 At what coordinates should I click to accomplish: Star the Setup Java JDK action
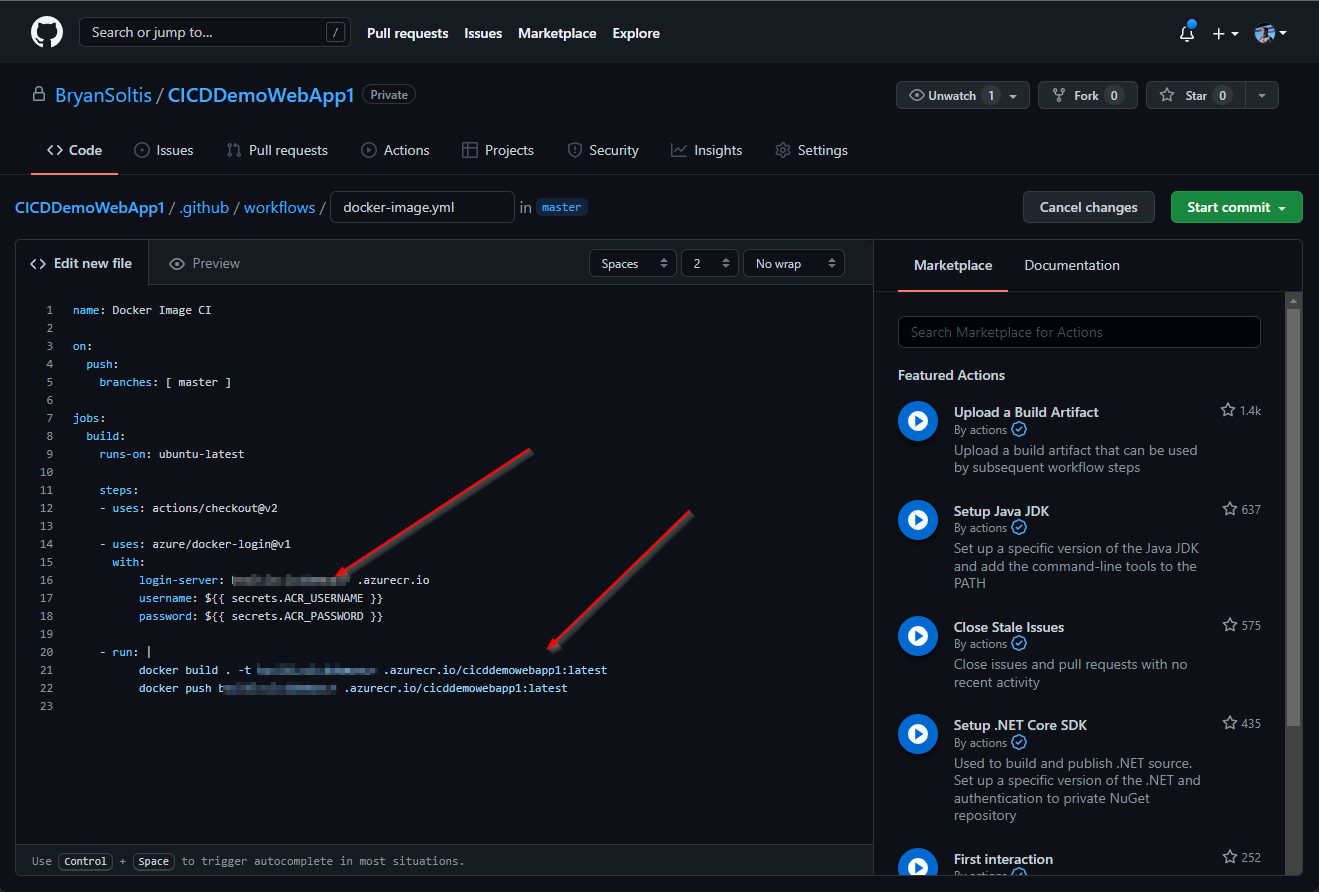[1229, 509]
